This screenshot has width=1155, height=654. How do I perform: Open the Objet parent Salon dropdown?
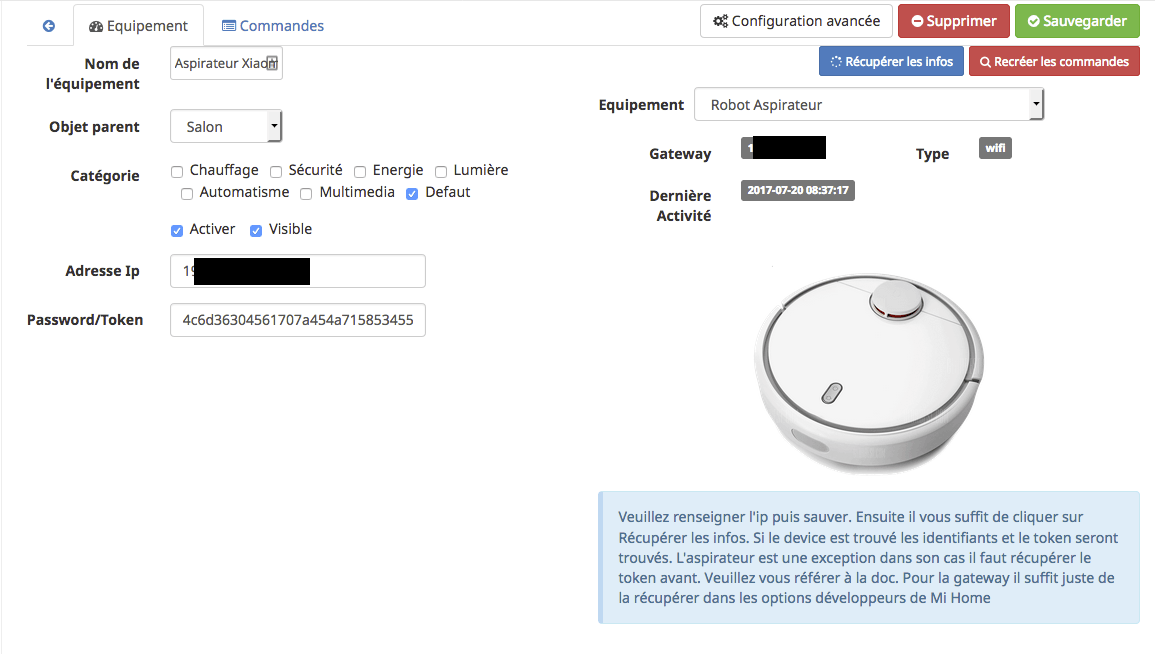tap(226, 126)
